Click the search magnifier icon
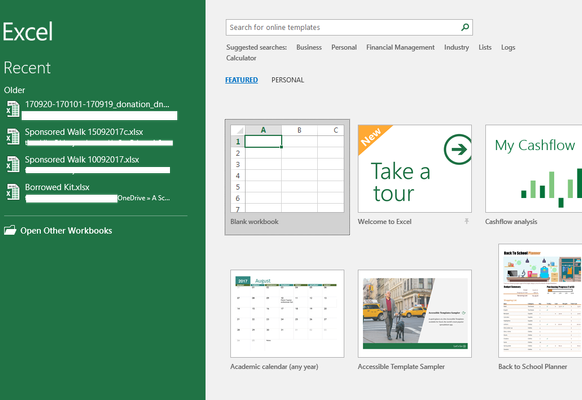Screen dimensions: 582x400 tap(465, 27)
